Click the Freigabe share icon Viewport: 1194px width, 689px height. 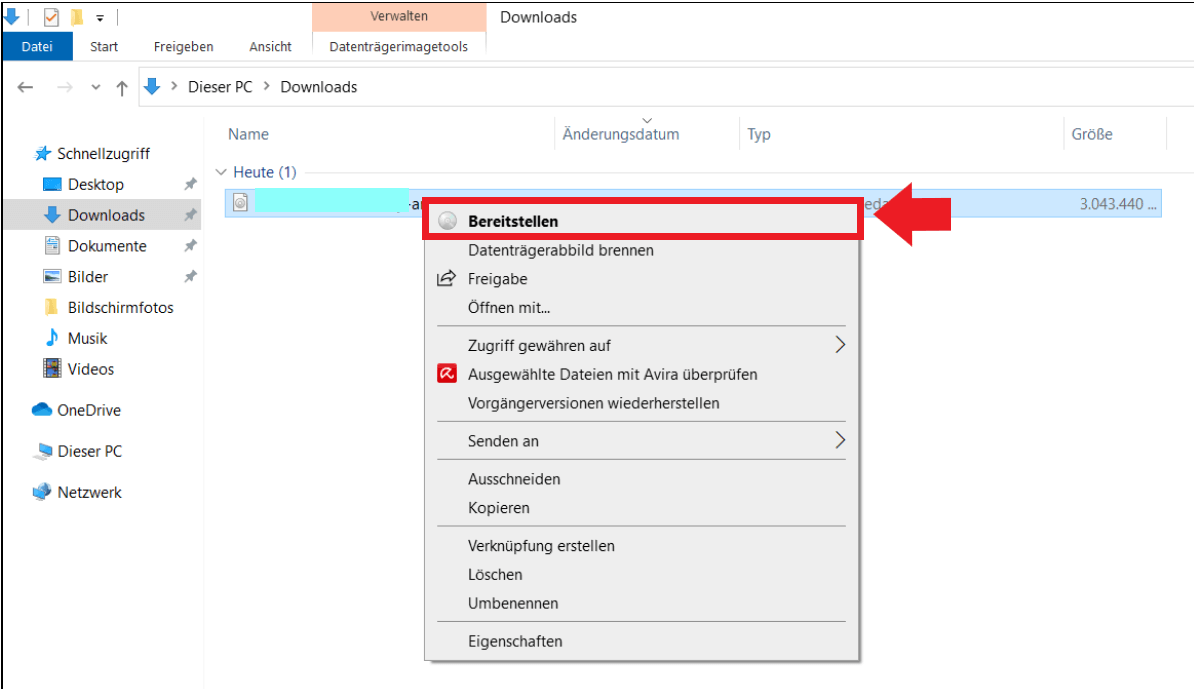pos(447,279)
